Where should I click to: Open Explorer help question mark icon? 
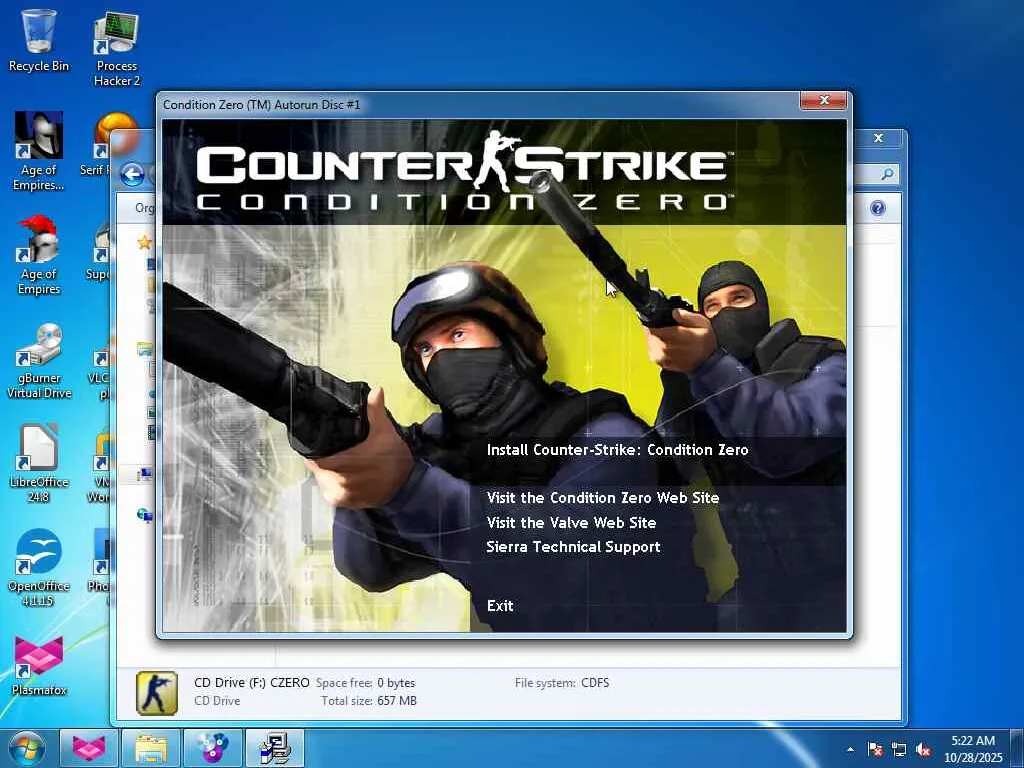(878, 208)
